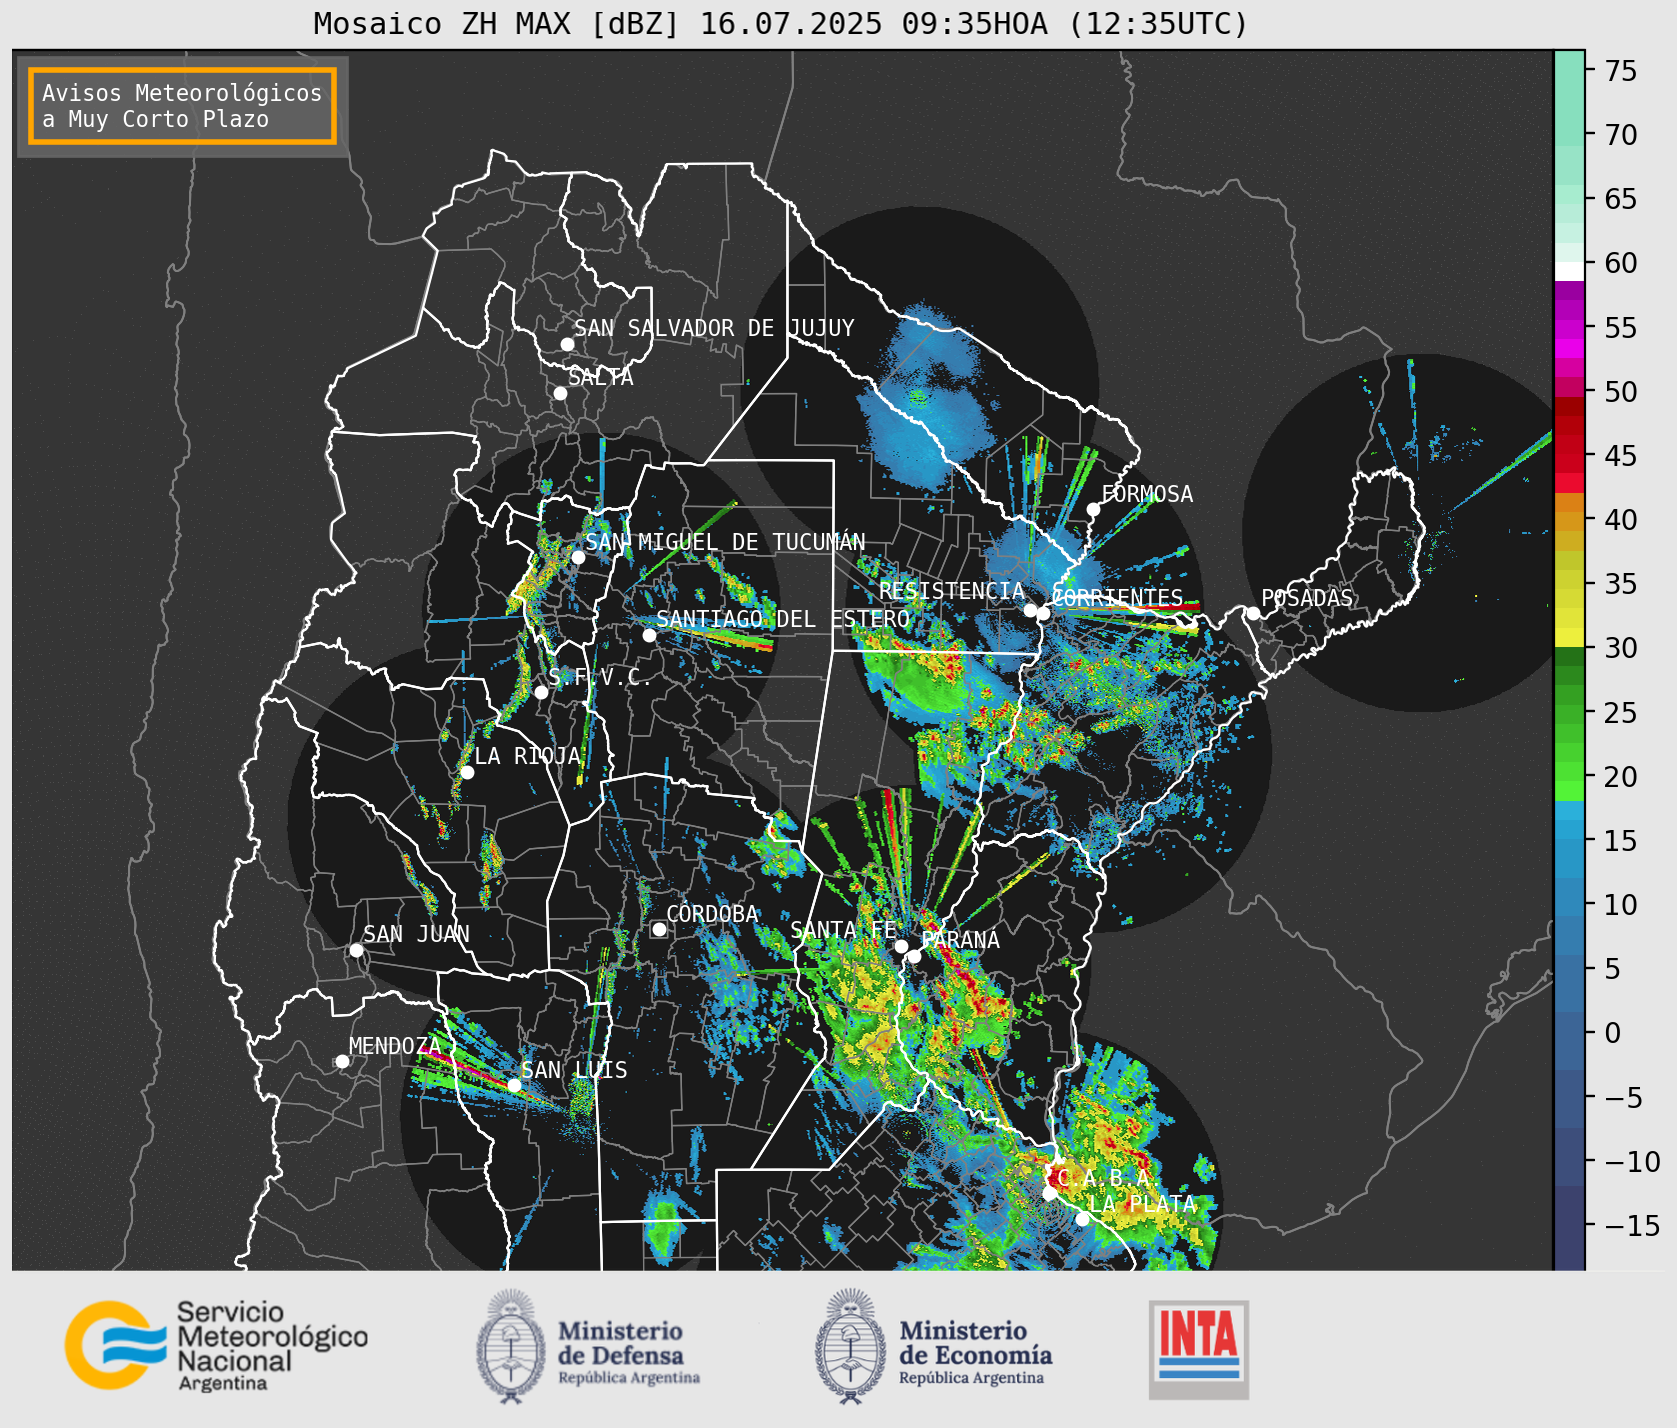
Task: Click the MENDOZA label text
Action: (x=395, y=1046)
